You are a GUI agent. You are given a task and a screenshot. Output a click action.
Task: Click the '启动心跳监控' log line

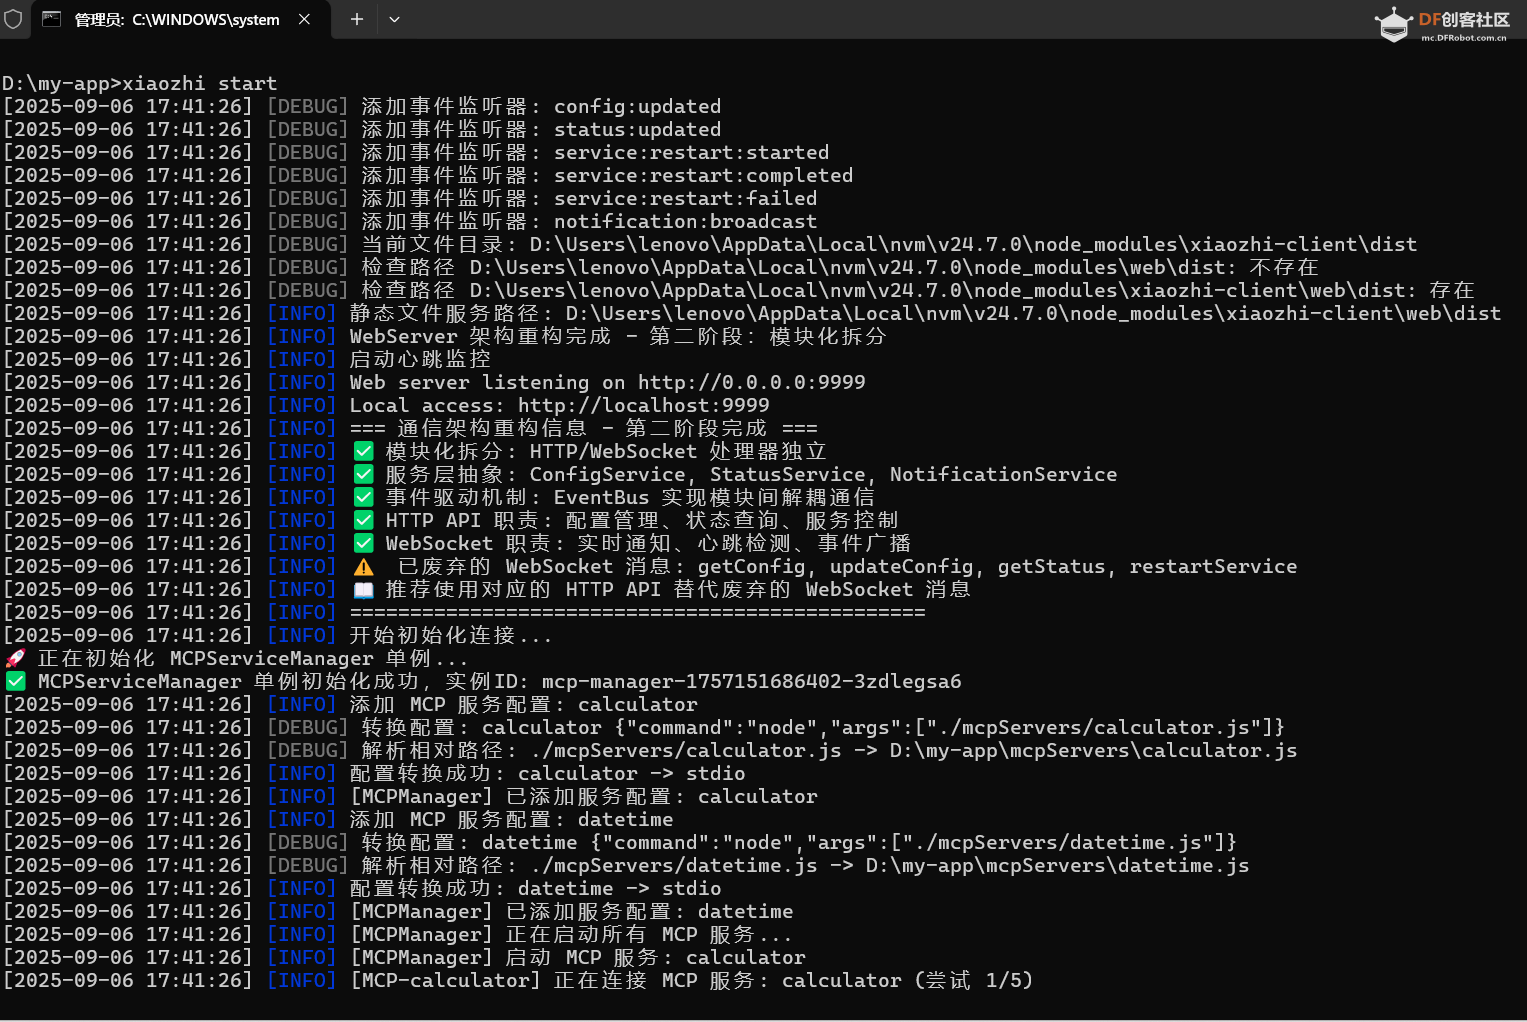coord(420,359)
